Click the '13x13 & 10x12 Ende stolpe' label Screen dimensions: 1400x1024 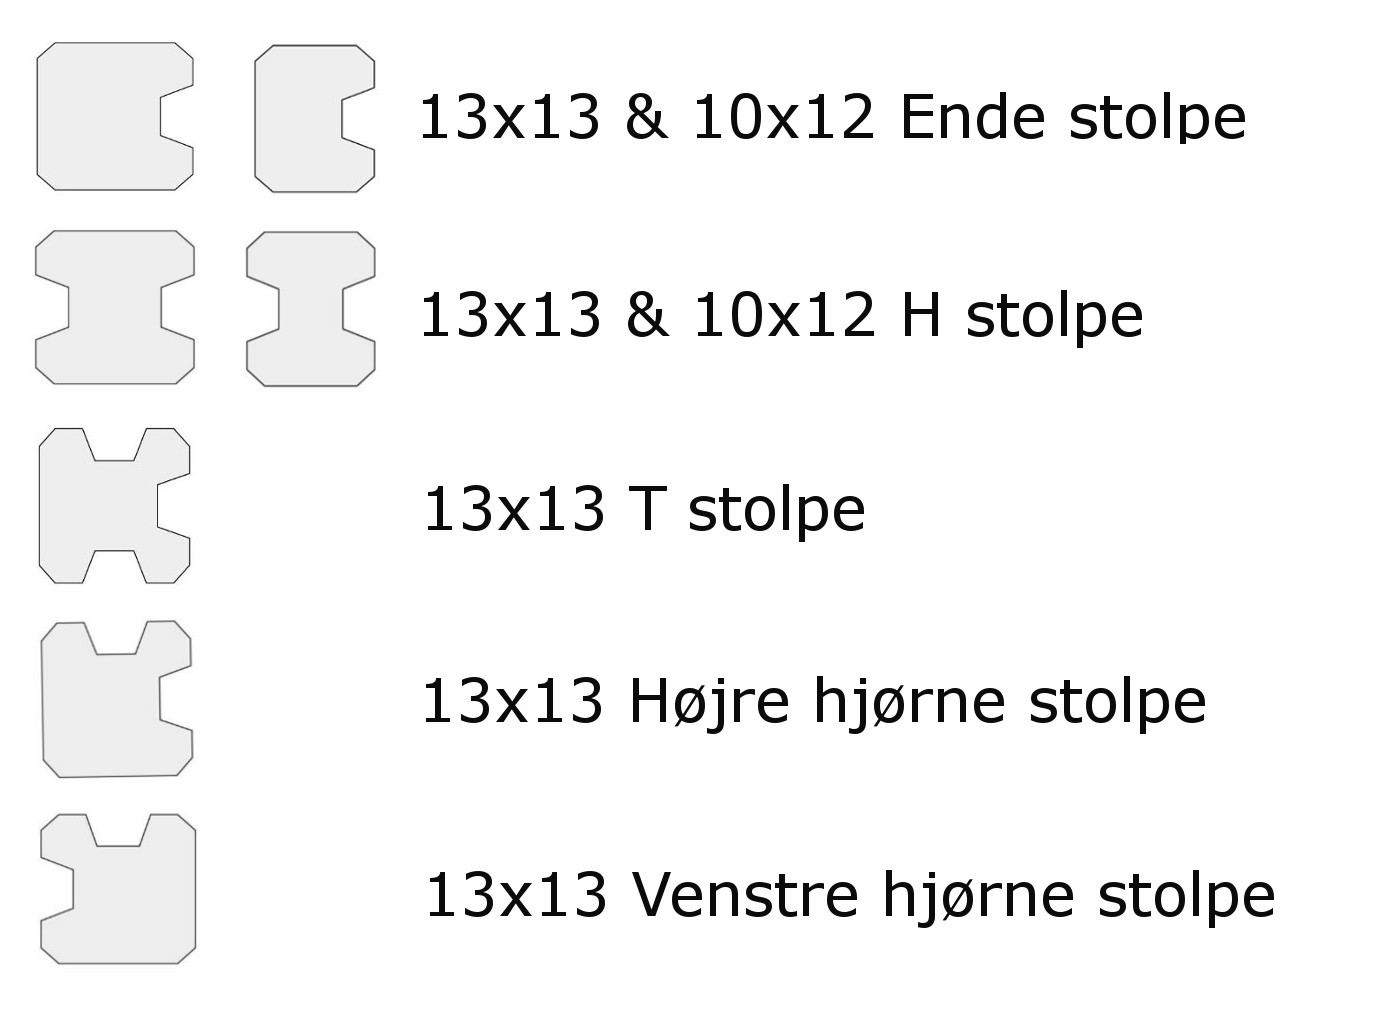(832, 118)
